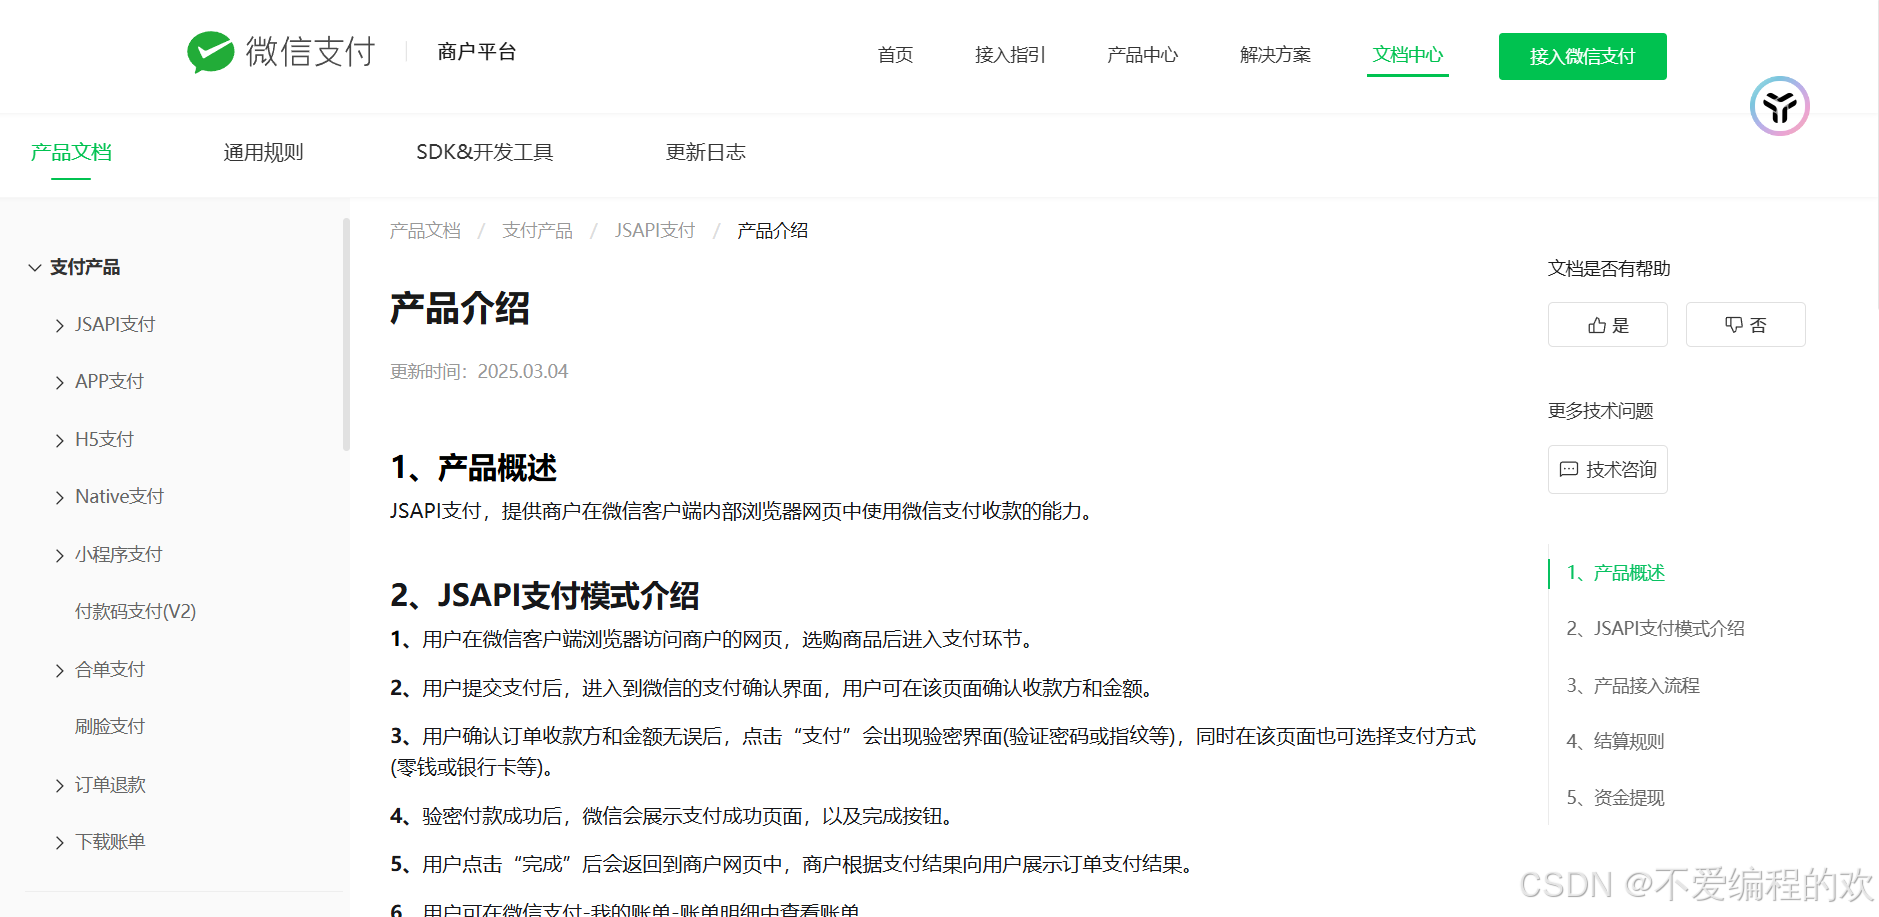The height and width of the screenshot is (917, 1879).
Task: Click the 1、产品概述 section heading
Action: pyautogui.click(x=473, y=467)
